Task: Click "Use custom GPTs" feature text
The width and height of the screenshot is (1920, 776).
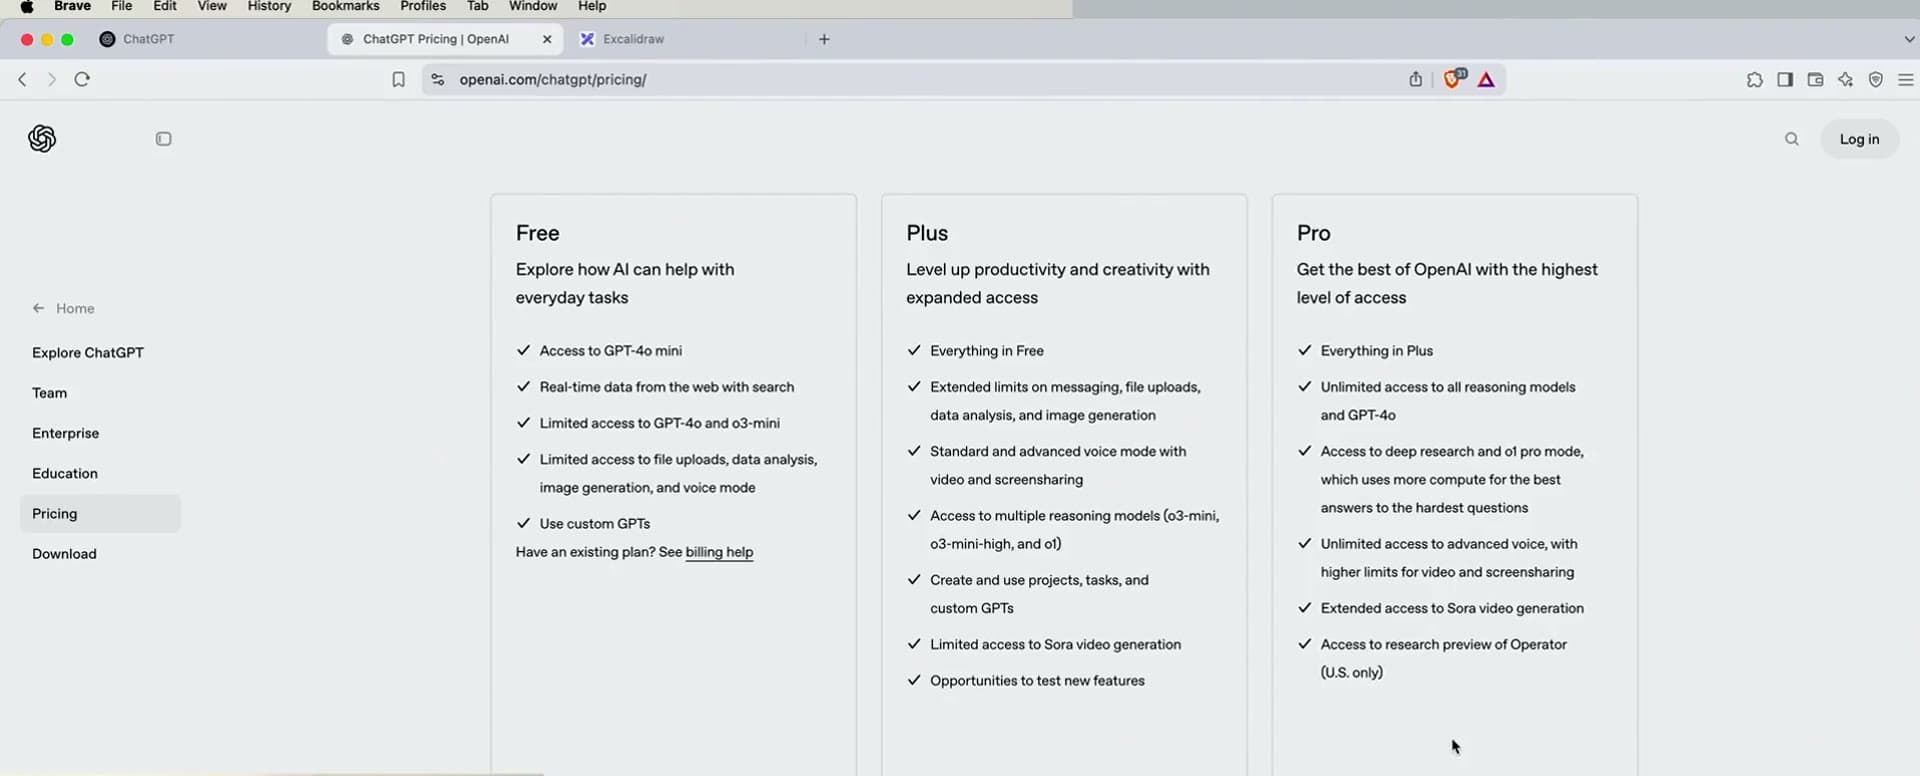Action: click(595, 524)
